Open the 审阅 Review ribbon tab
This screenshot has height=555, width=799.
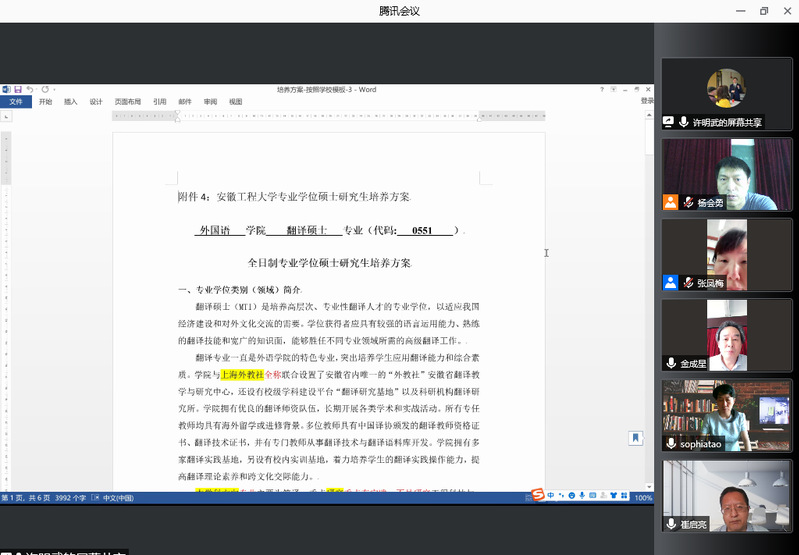coord(210,102)
